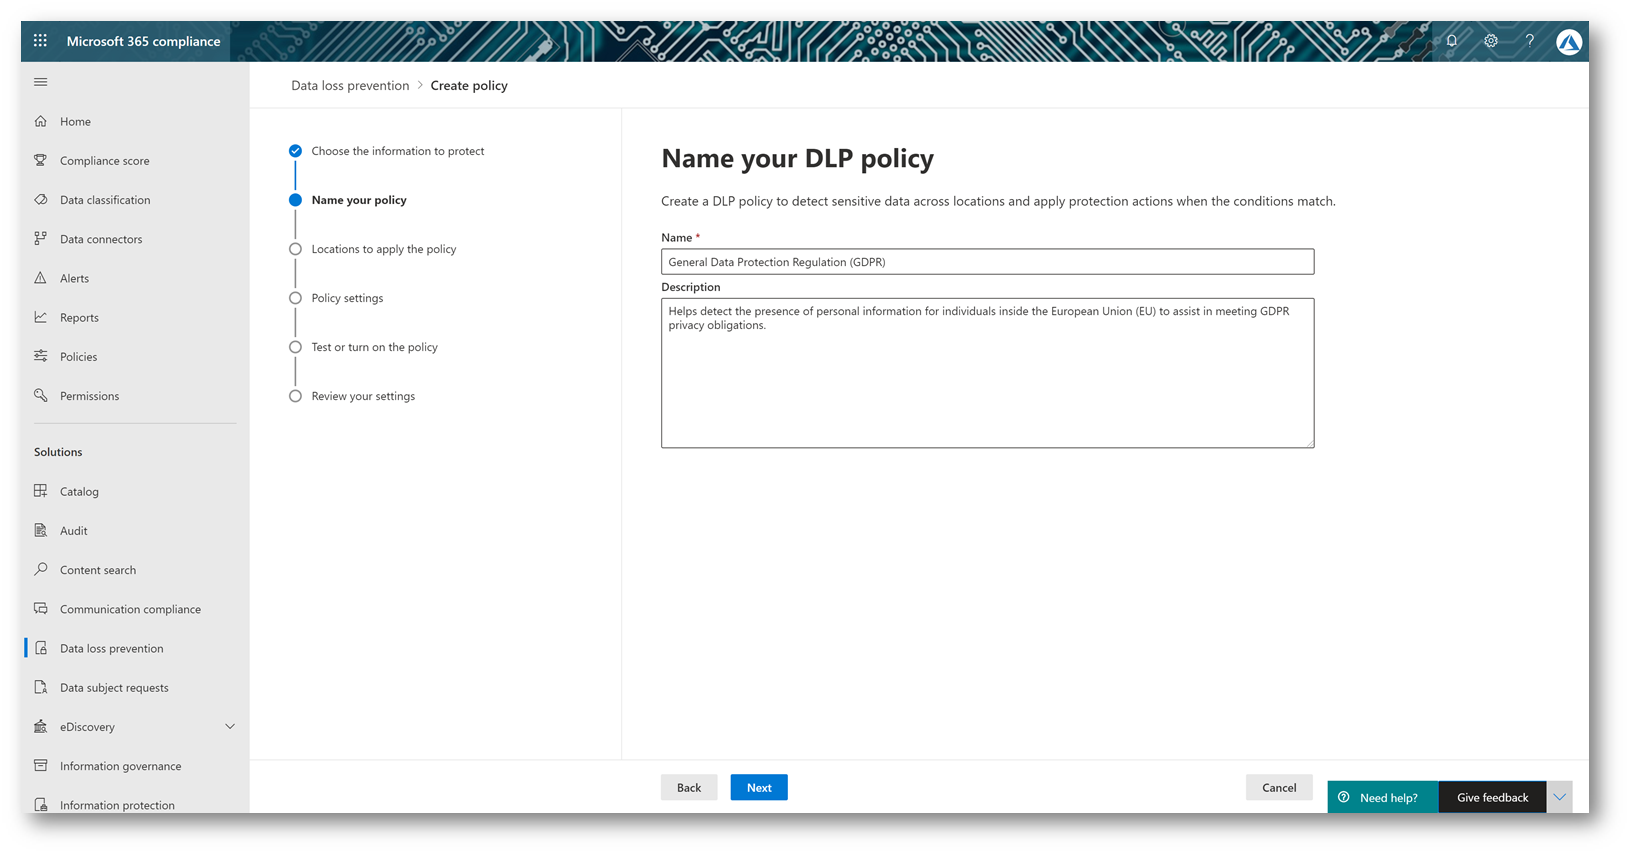
Task: Click the Back button
Action: (x=689, y=787)
